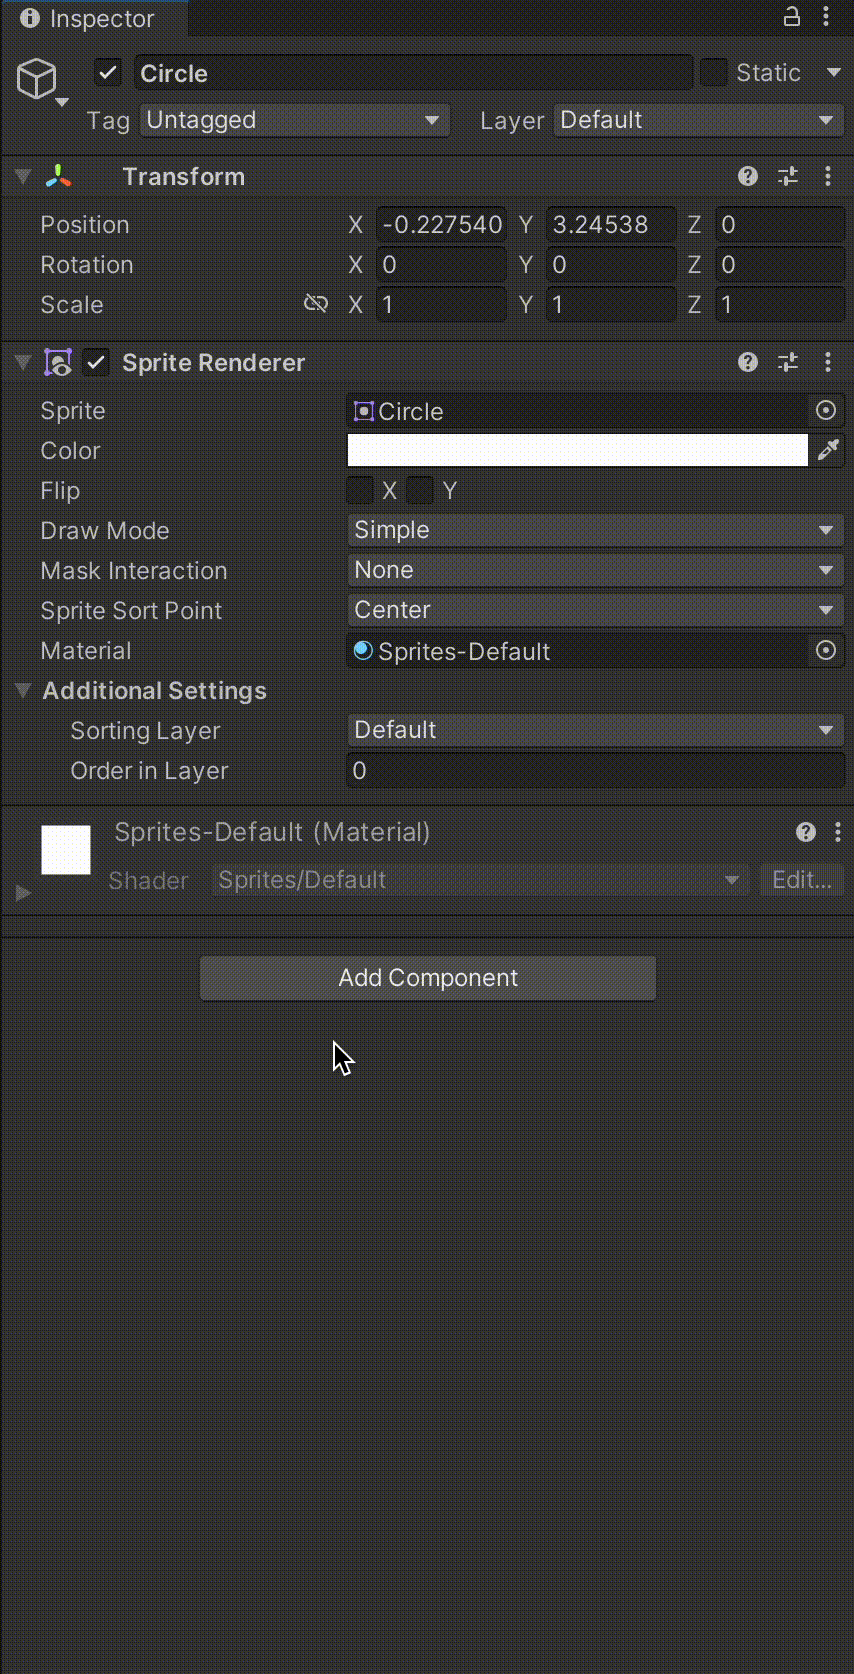
Task: Open the white Color swatch field
Action: 577,450
